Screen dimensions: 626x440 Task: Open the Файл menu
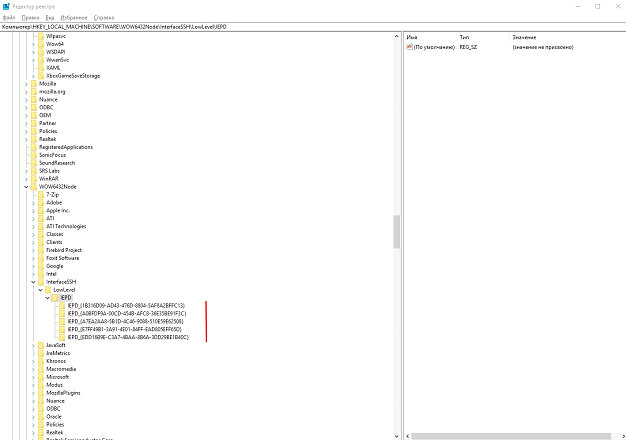coord(9,17)
